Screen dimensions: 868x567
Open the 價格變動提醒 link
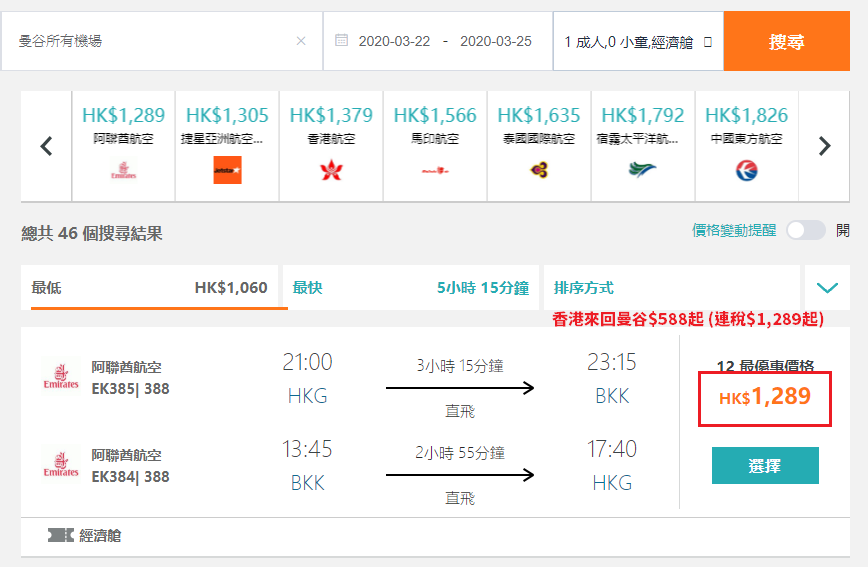click(x=733, y=230)
